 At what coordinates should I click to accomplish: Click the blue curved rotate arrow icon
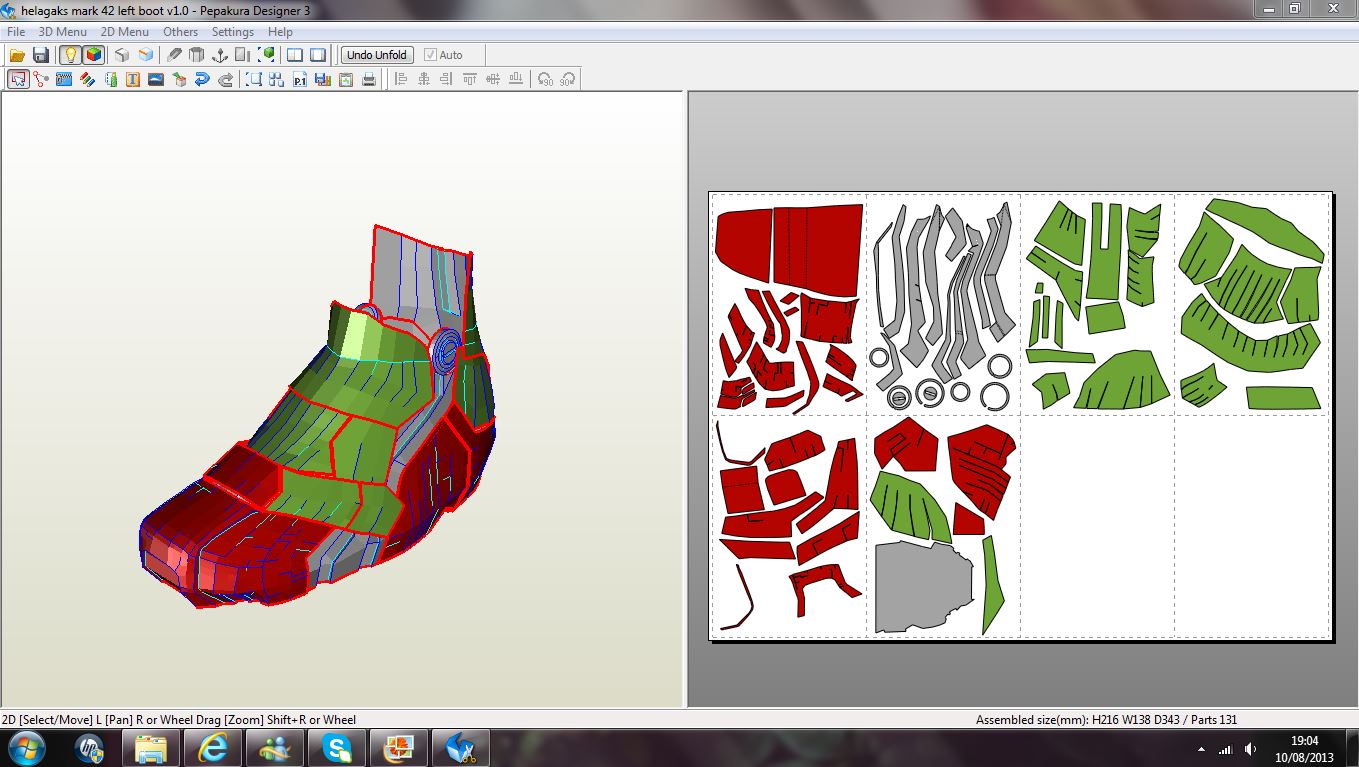coord(202,79)
